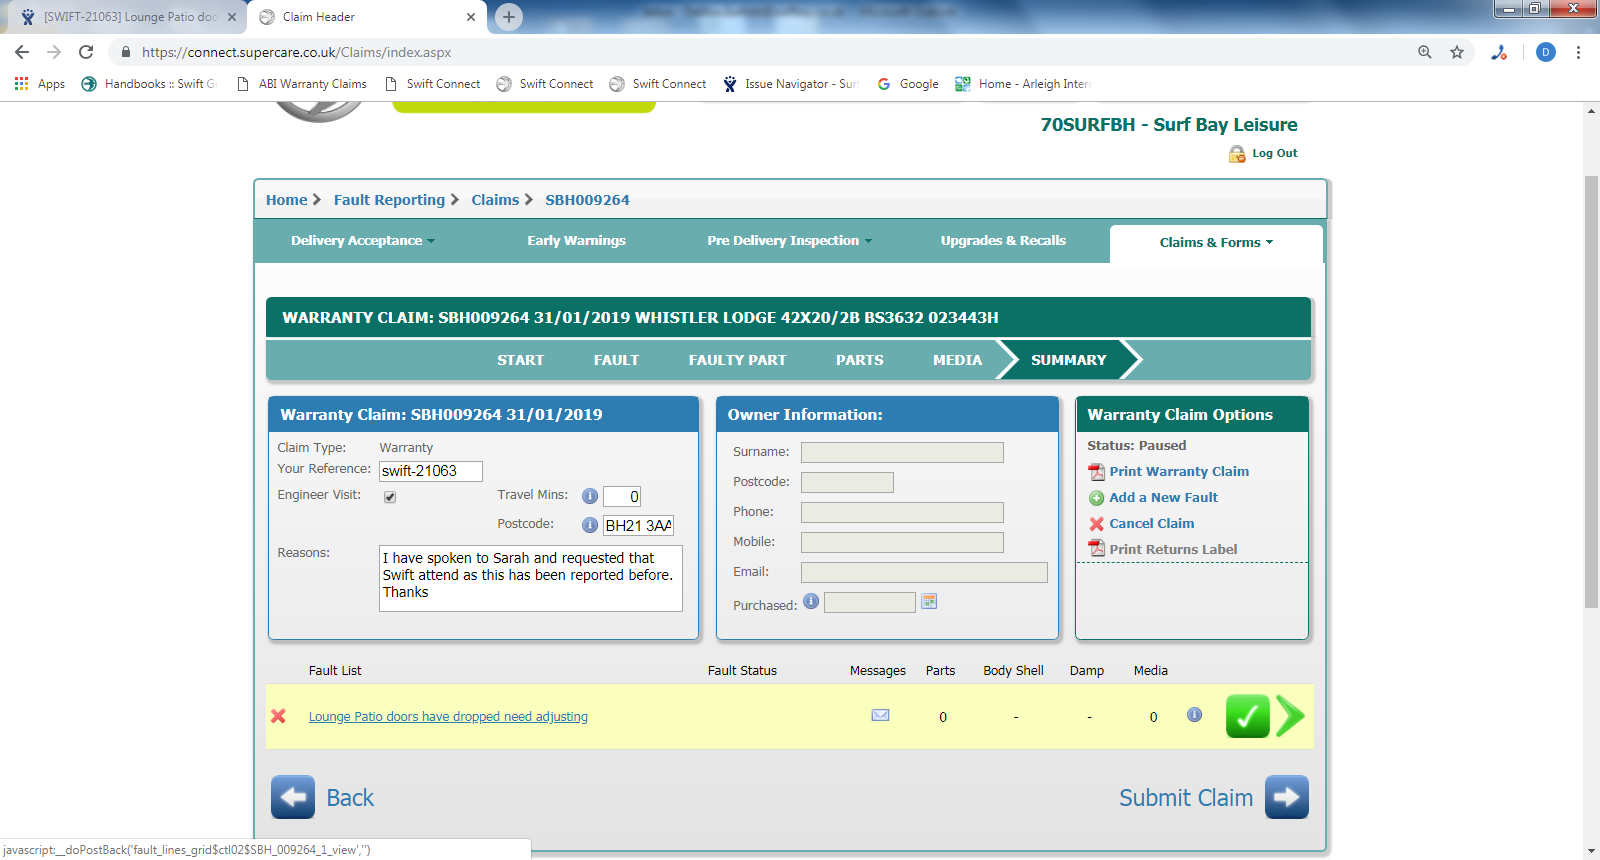The image size is (1600, 860).
Task: Open Early Warnings menu item
Action: 576,241
